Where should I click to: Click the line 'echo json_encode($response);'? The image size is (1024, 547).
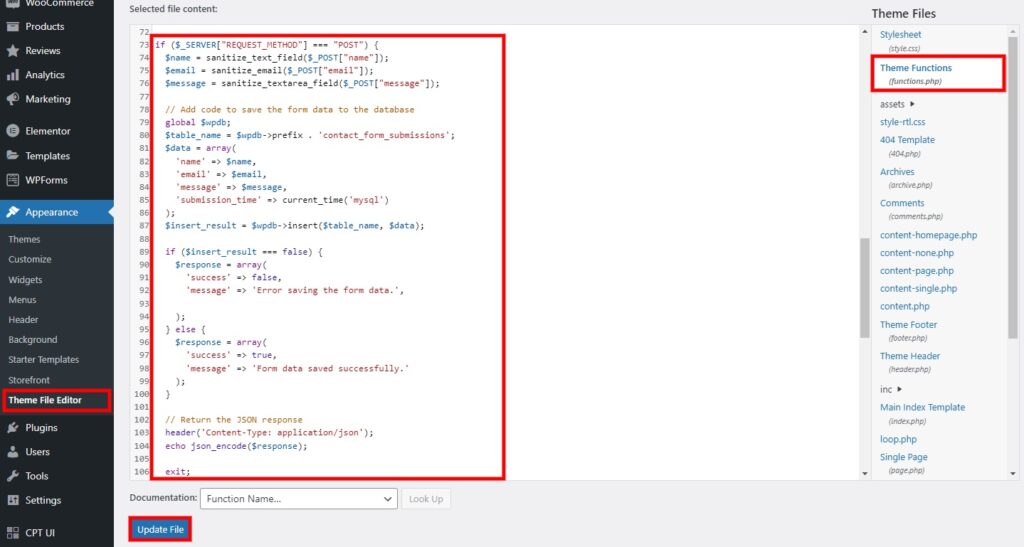236,446
